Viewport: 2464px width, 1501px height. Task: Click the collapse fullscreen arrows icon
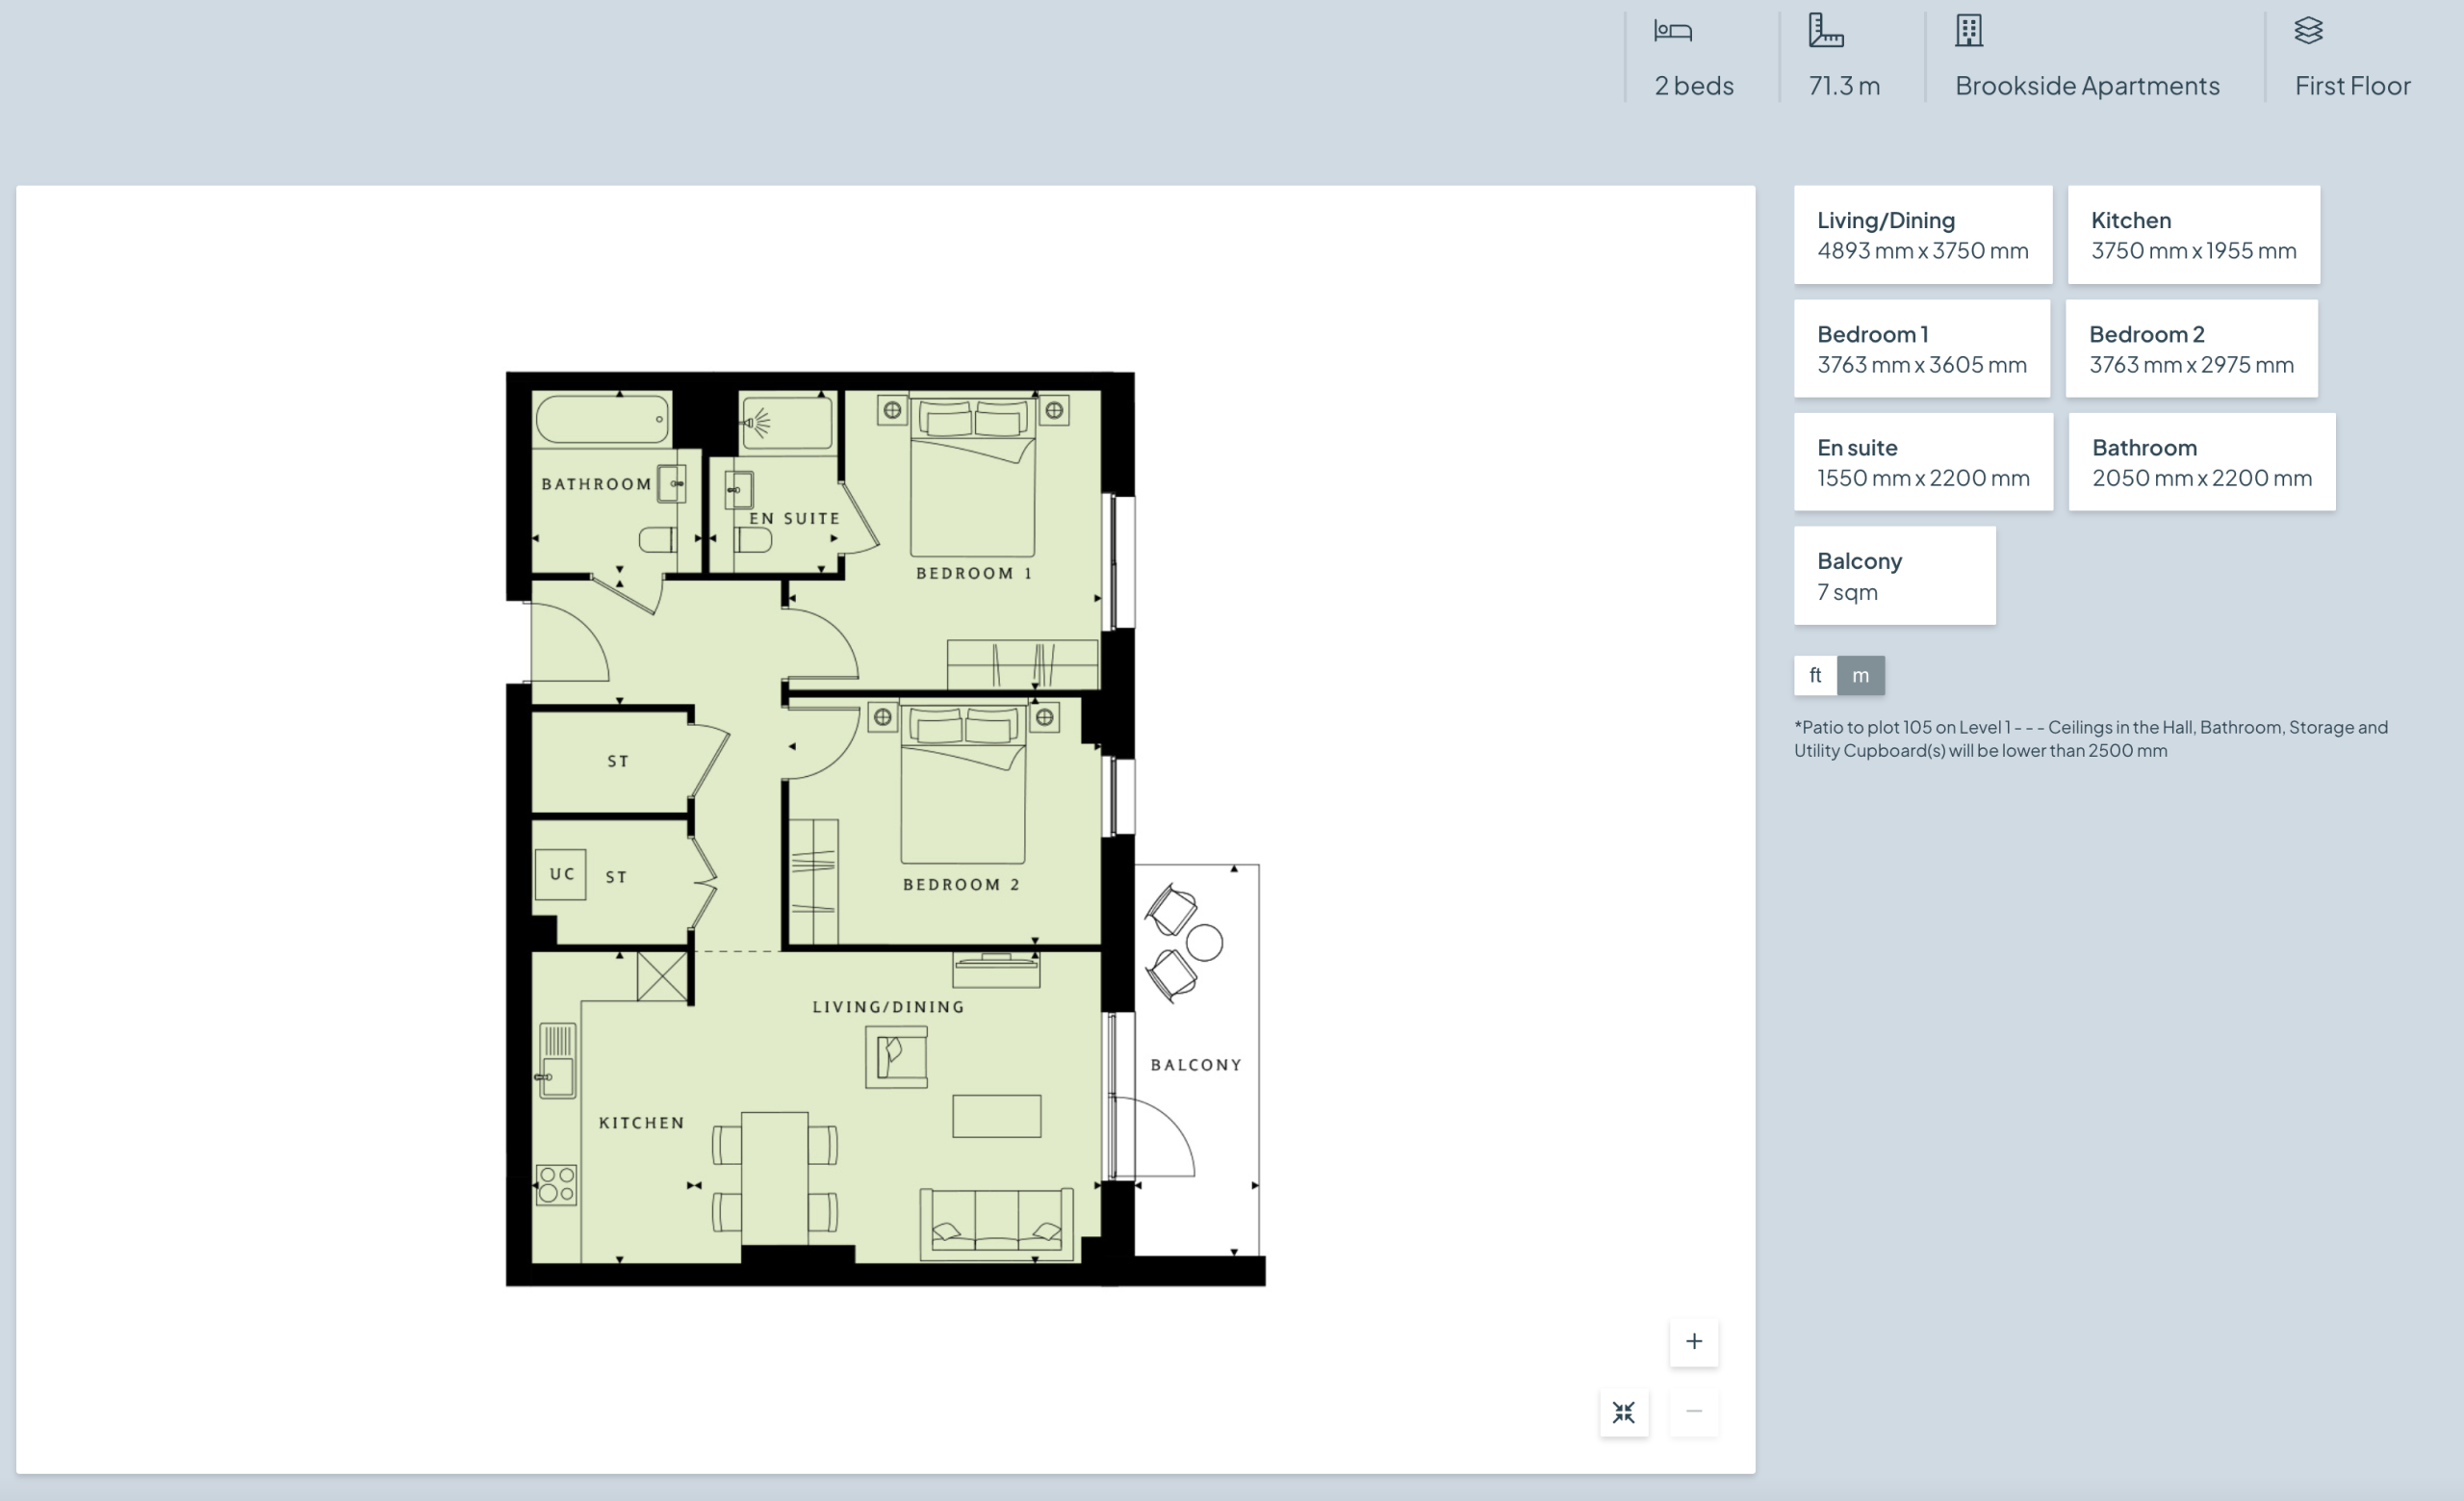click(x=1623, y=1412)
